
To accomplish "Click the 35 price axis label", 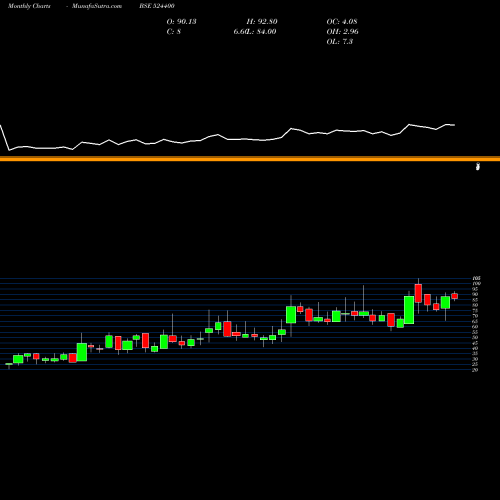I will (476, 353).
